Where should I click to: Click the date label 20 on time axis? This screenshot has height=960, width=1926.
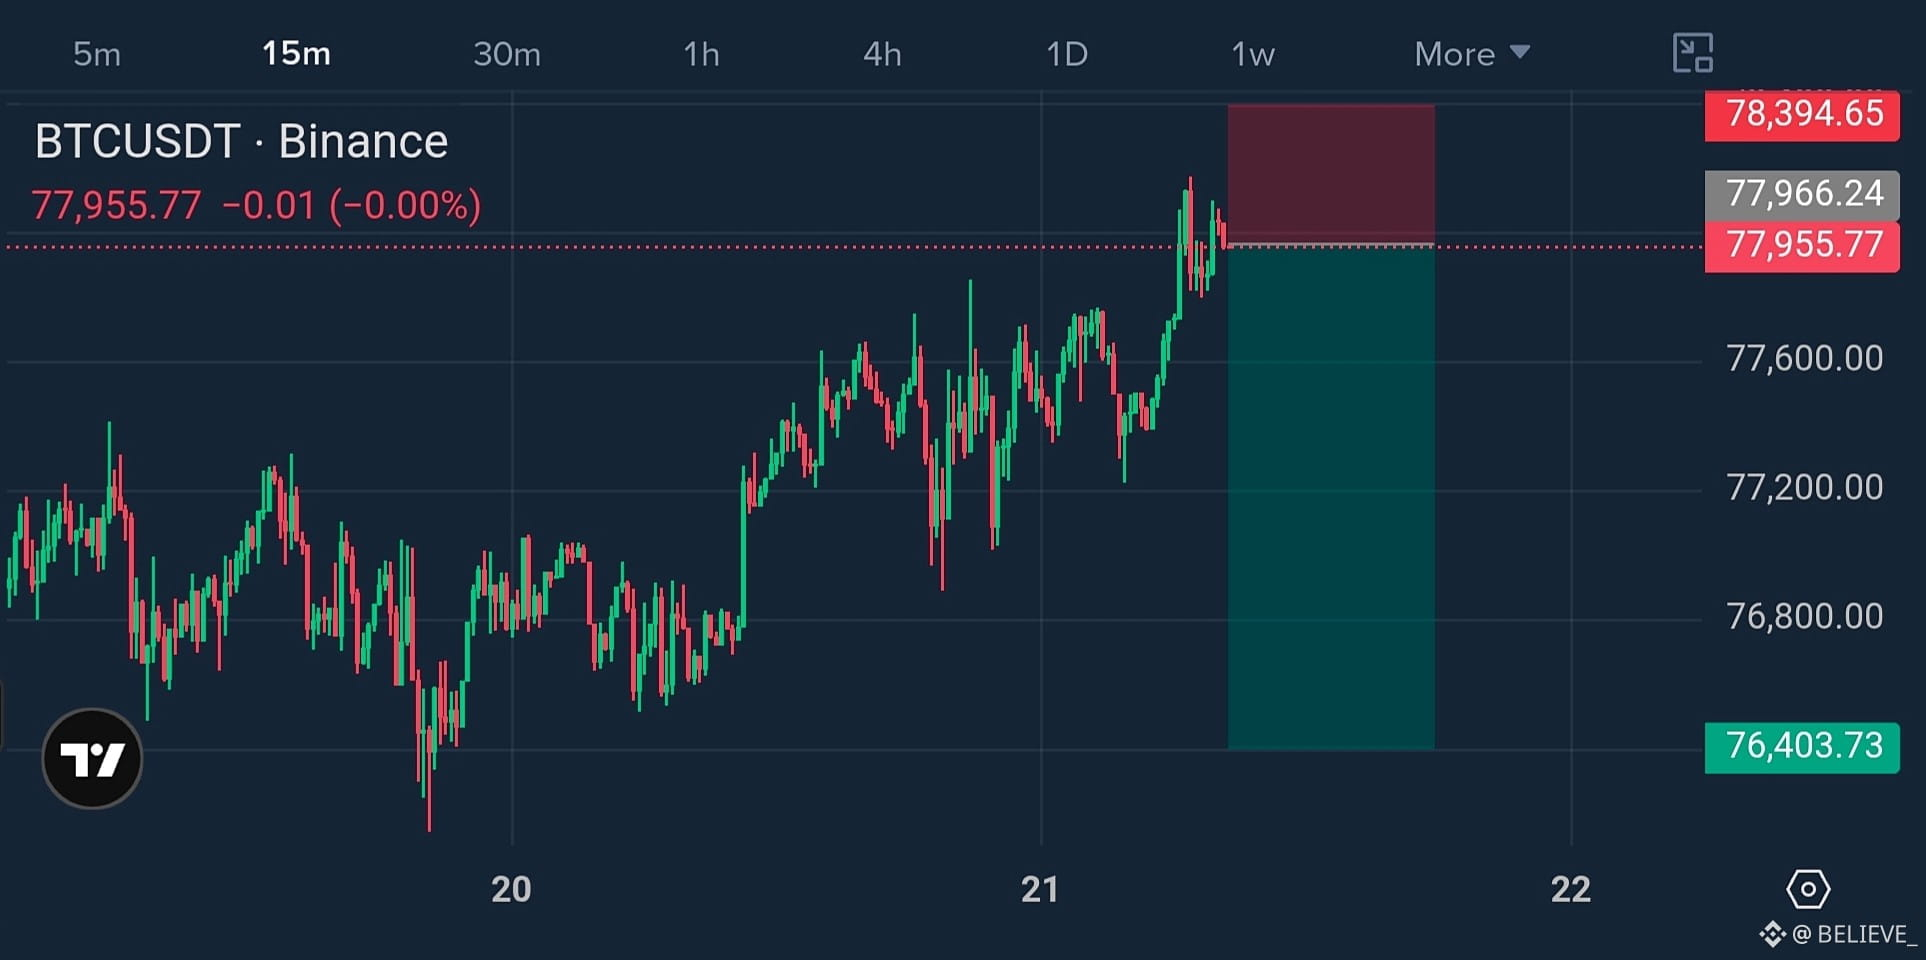[x=511, y=889]
